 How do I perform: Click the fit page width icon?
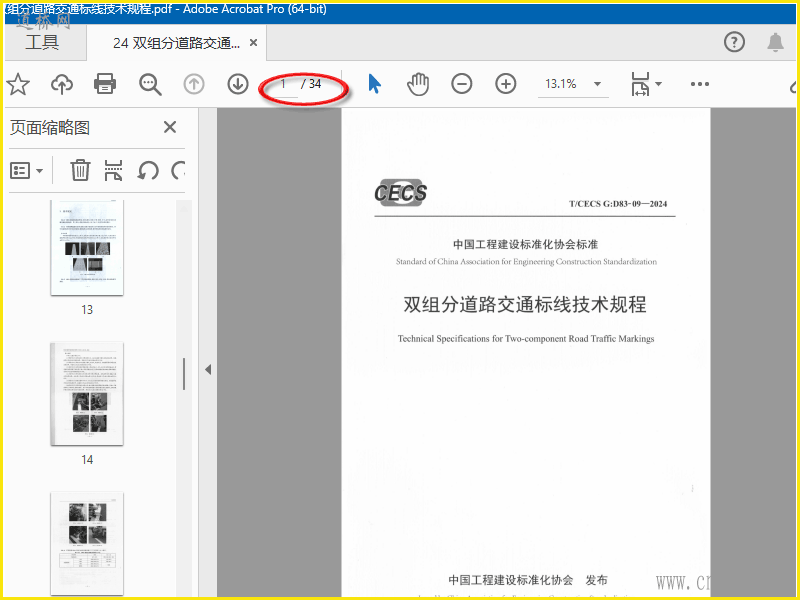(x=640, y=84)
